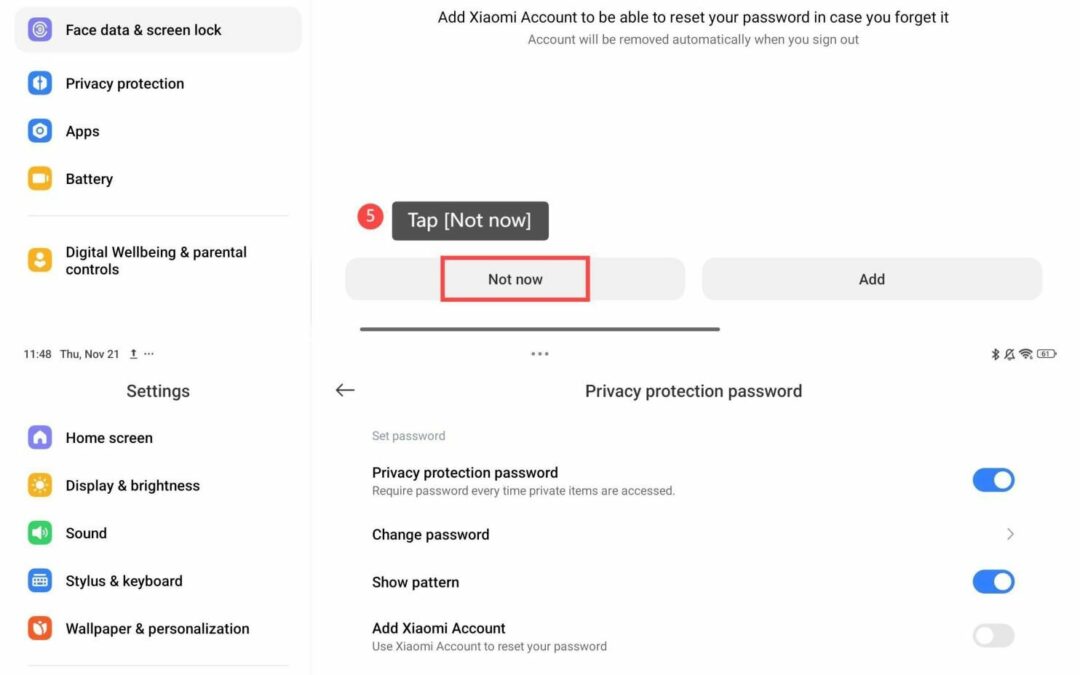Viewport: 1080px width, 675px height.
Task: Tap the Battery settings icon
Action: (39, 178)
